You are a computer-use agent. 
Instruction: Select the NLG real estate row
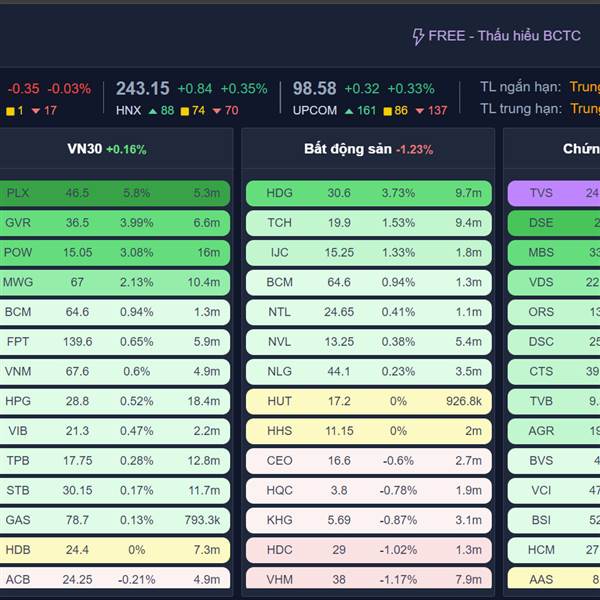368,372
